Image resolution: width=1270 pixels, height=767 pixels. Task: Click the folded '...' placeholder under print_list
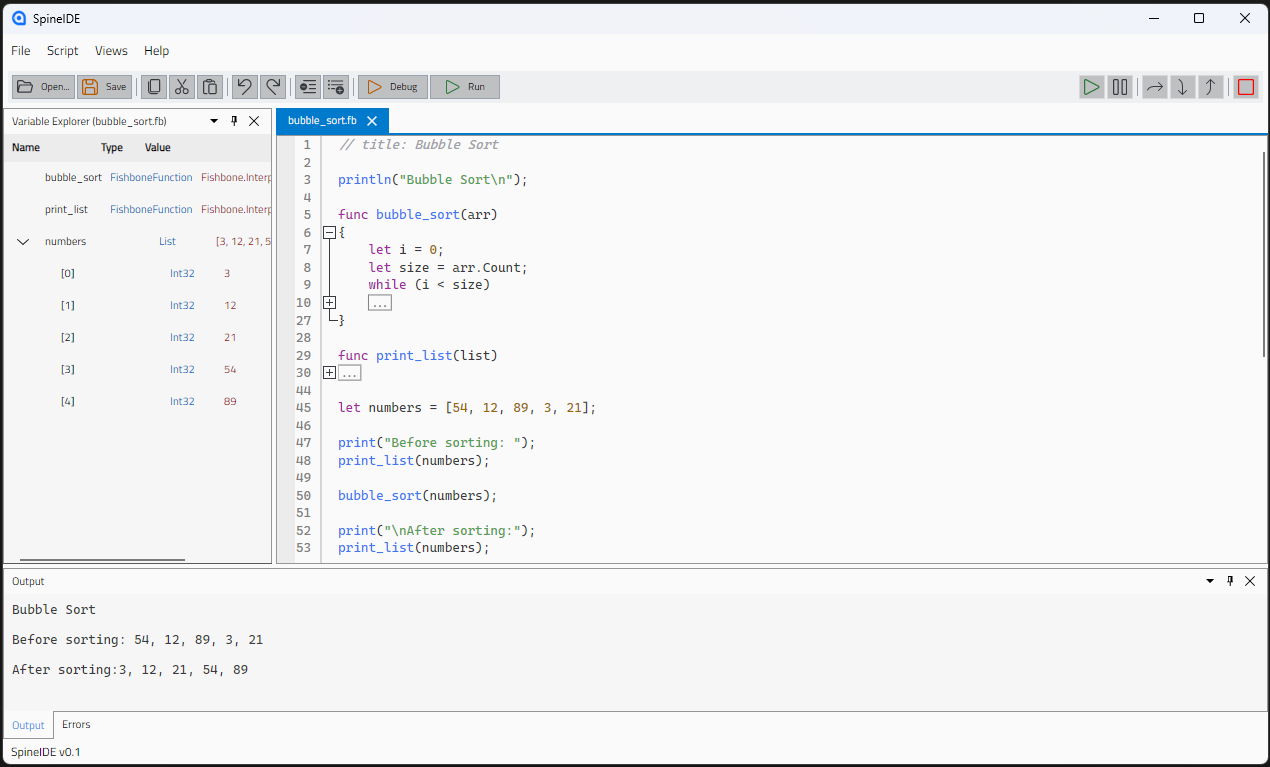click(x=349, y=372)
